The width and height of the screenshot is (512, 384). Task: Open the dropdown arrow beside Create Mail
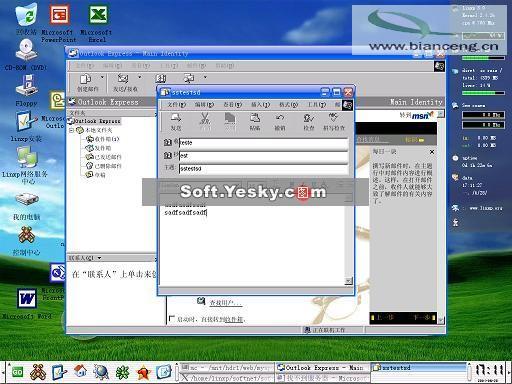(x=102, y=78)
